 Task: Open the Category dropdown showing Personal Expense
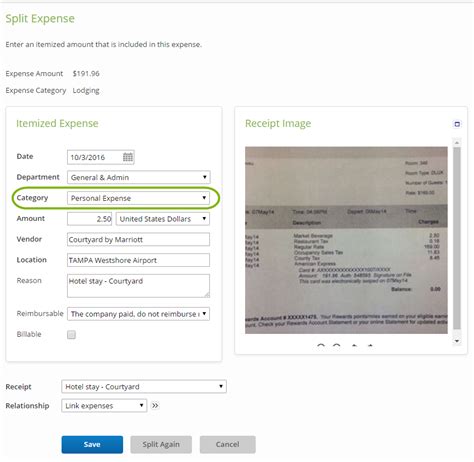pyautogui.click(x=139, y=198)
